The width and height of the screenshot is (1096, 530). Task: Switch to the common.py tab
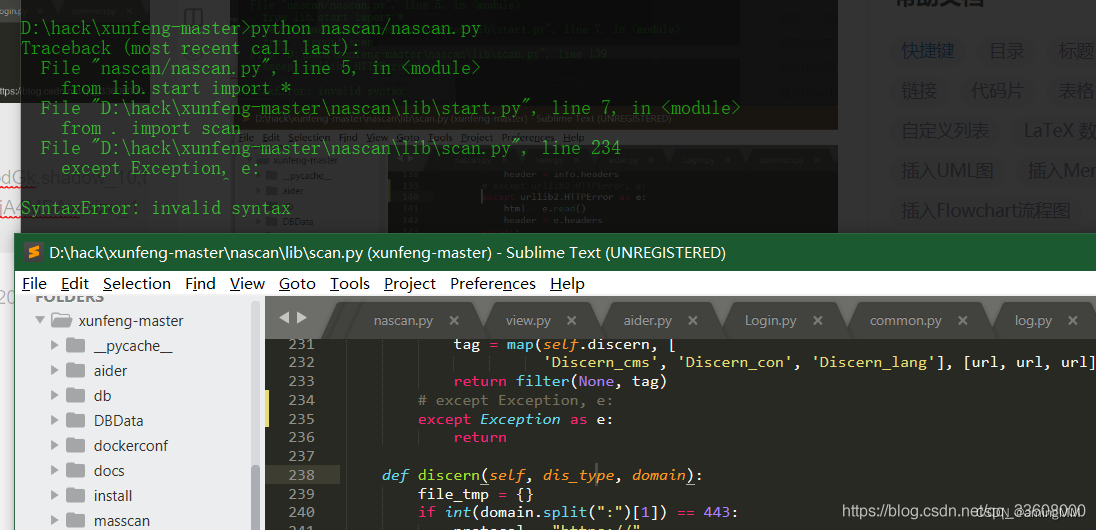[905, 321]
